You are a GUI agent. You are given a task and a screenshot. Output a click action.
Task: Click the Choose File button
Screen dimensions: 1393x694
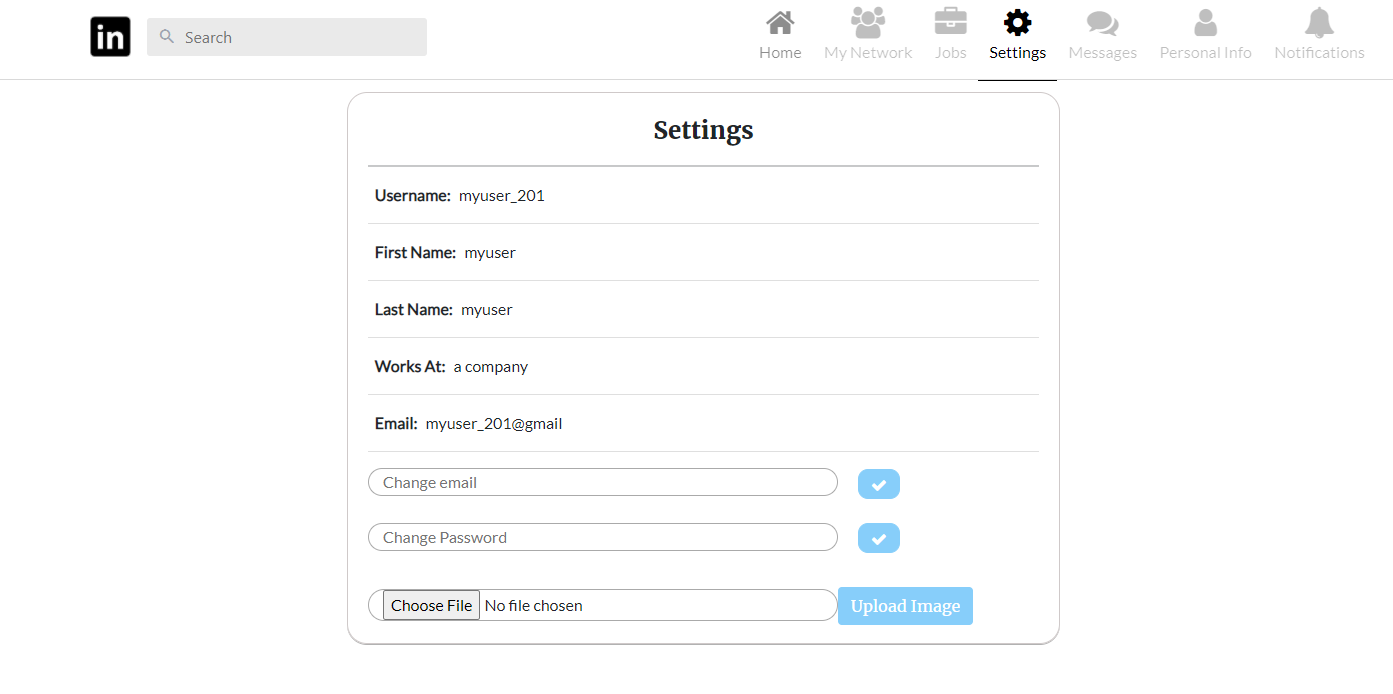430,605
